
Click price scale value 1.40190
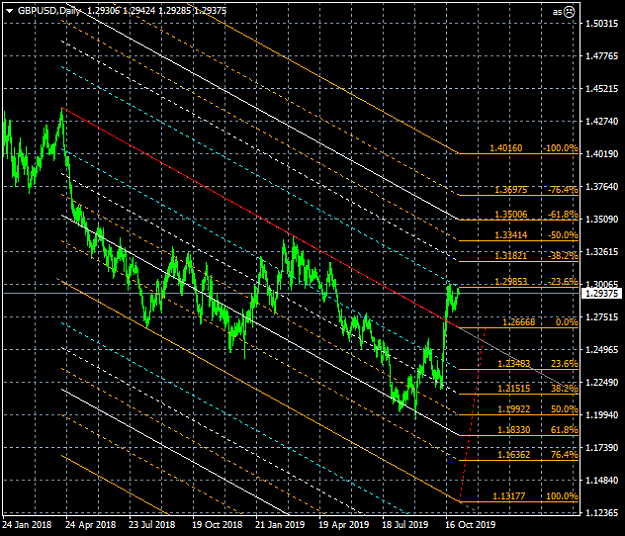[x=601, y=154]
